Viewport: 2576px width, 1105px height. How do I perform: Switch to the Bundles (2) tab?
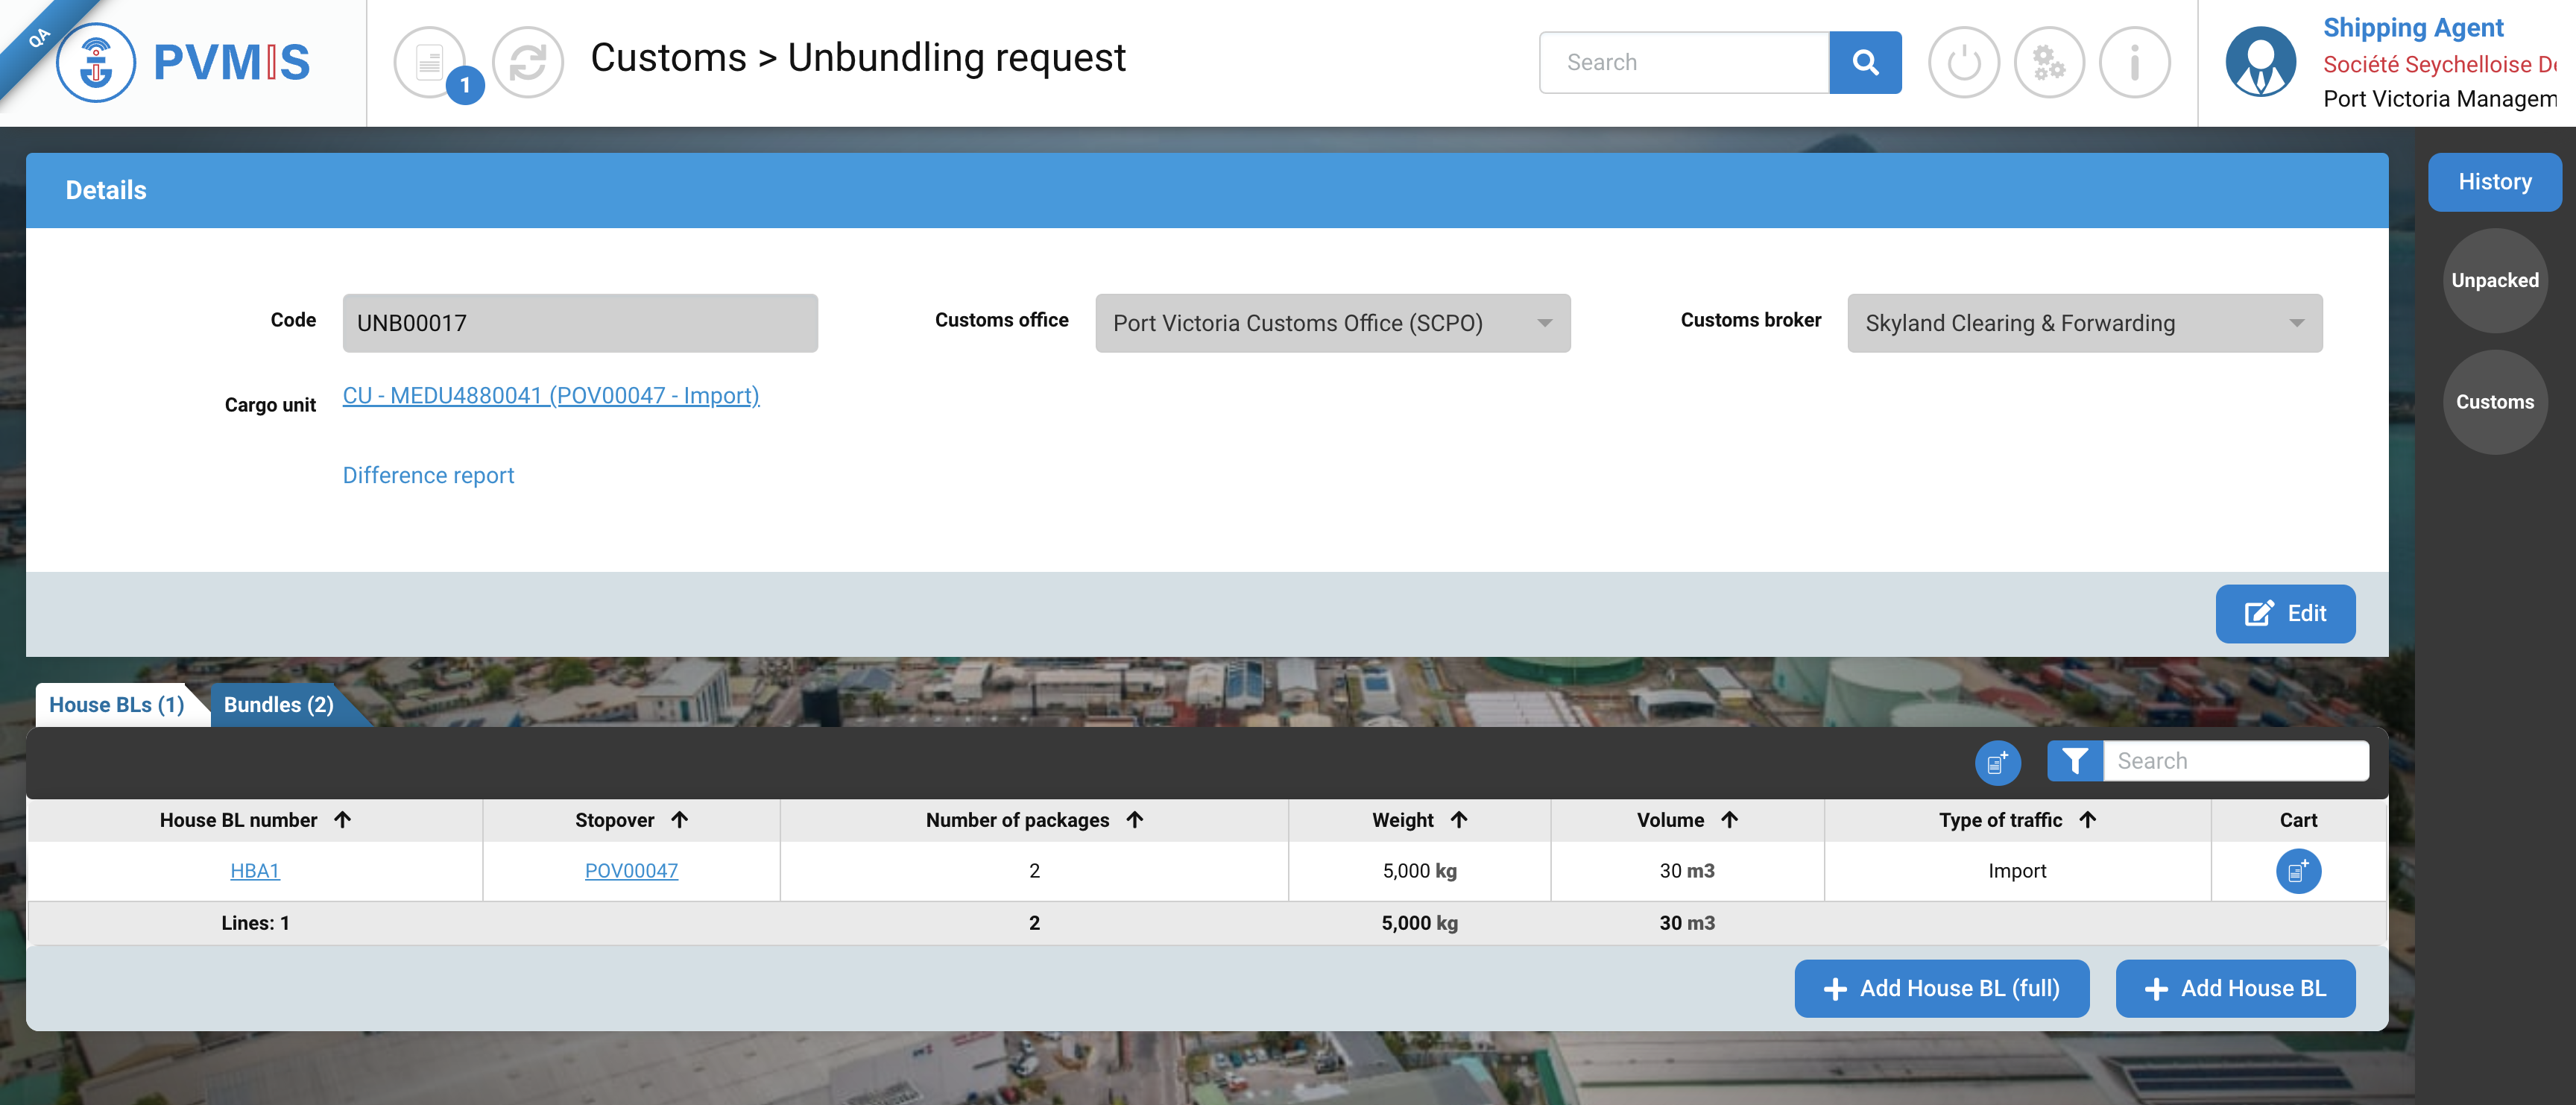(279, 705)
